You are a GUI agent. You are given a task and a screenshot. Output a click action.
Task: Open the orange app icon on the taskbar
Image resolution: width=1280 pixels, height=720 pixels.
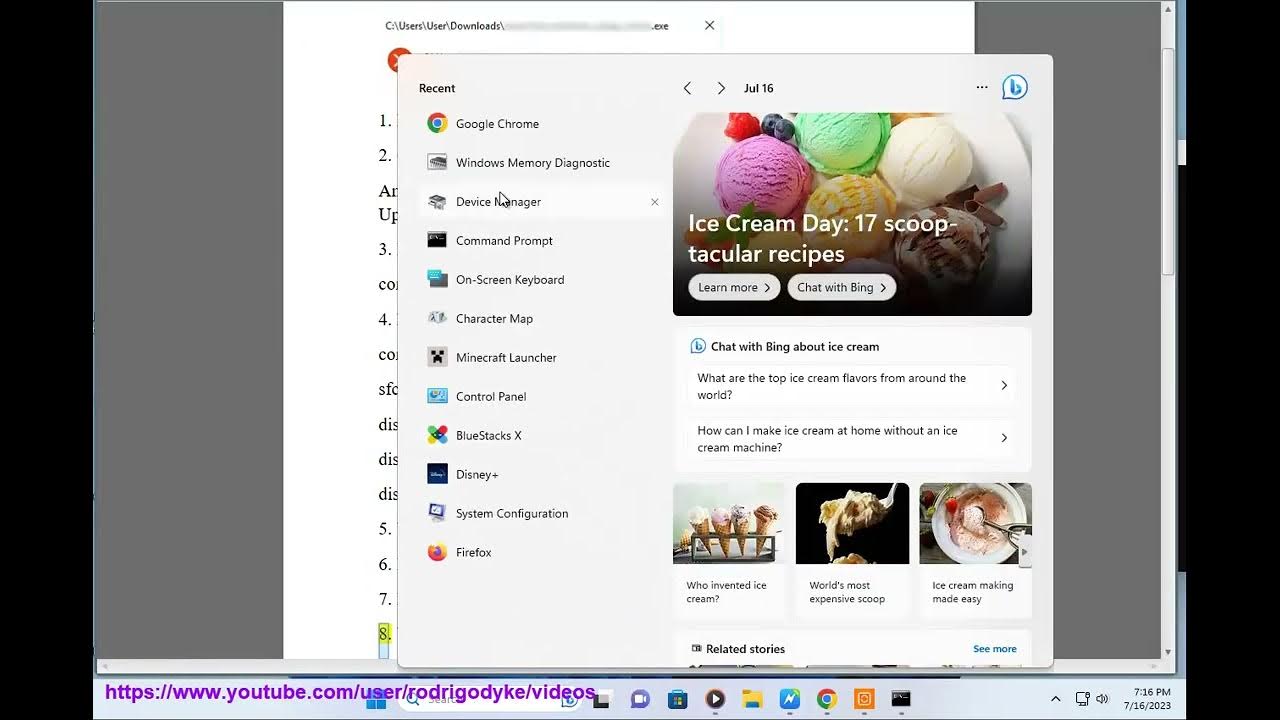click(865, 700)
